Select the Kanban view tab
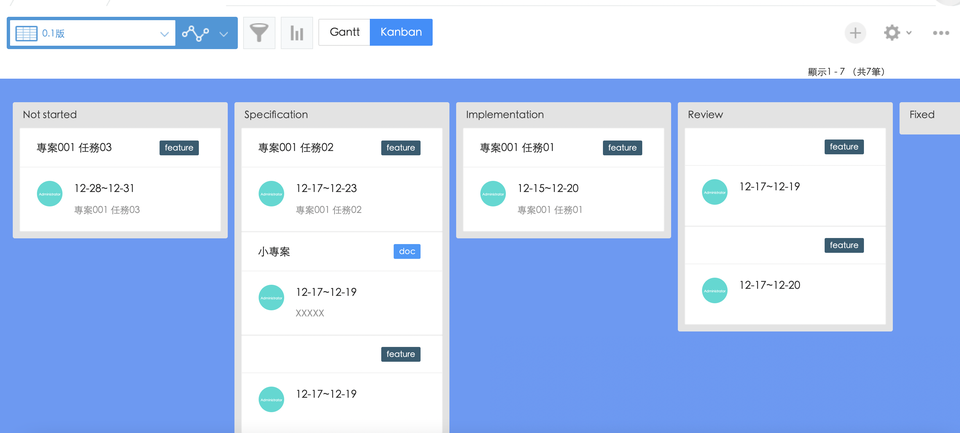 401,32
